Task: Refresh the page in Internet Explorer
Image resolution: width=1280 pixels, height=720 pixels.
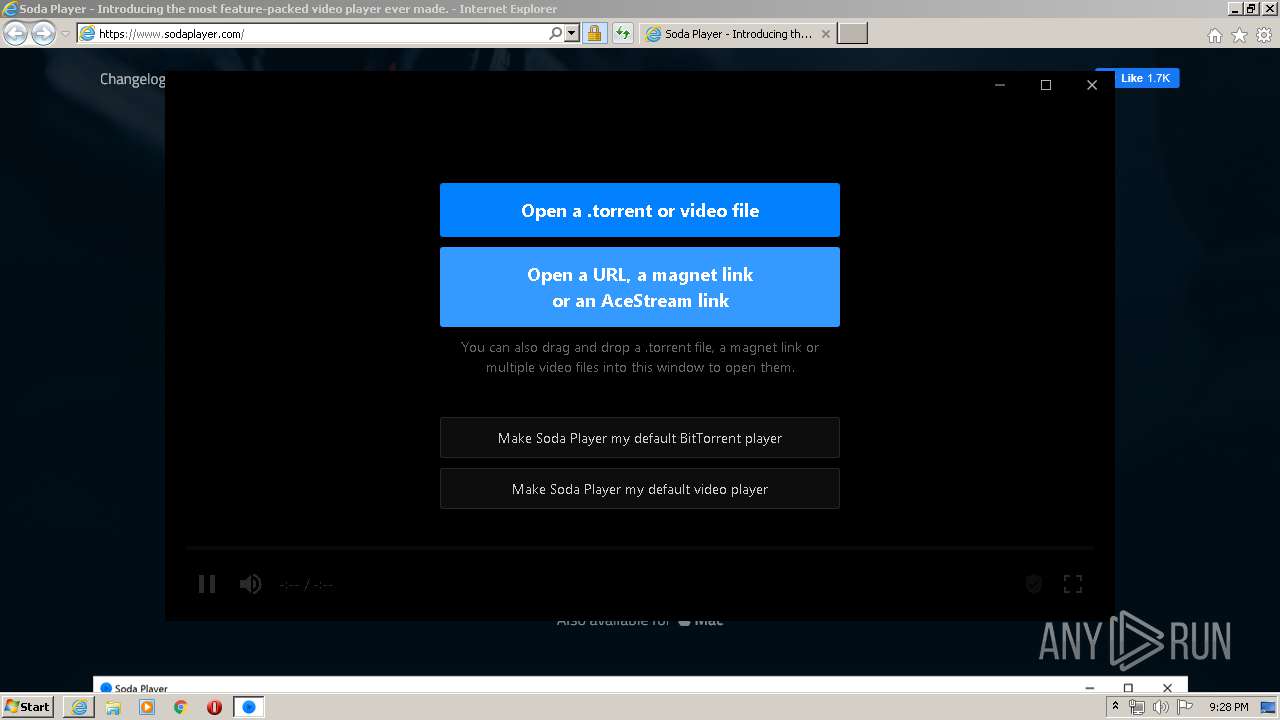Action: coord(623,34)
